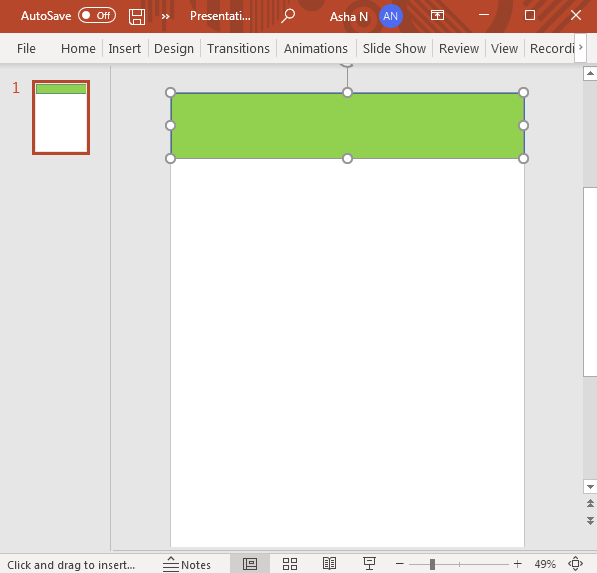Switch to Slide Show tab

(394, 48)
